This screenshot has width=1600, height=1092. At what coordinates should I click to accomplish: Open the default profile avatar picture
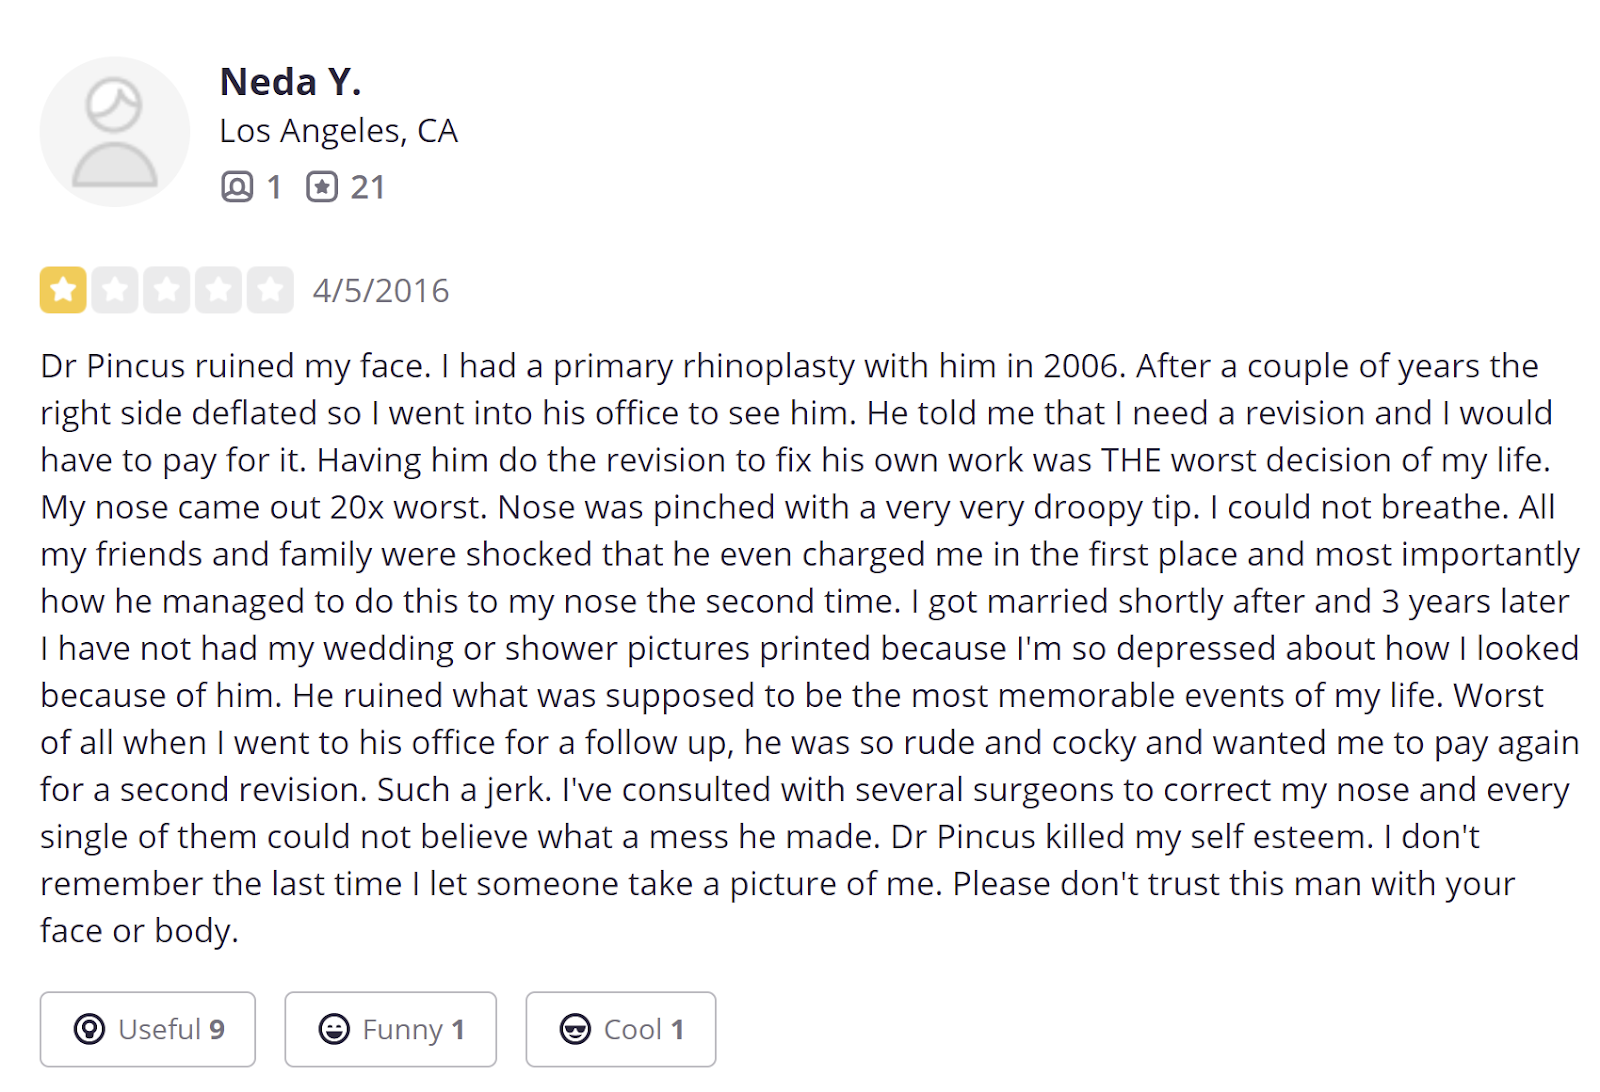click(115, 132)
